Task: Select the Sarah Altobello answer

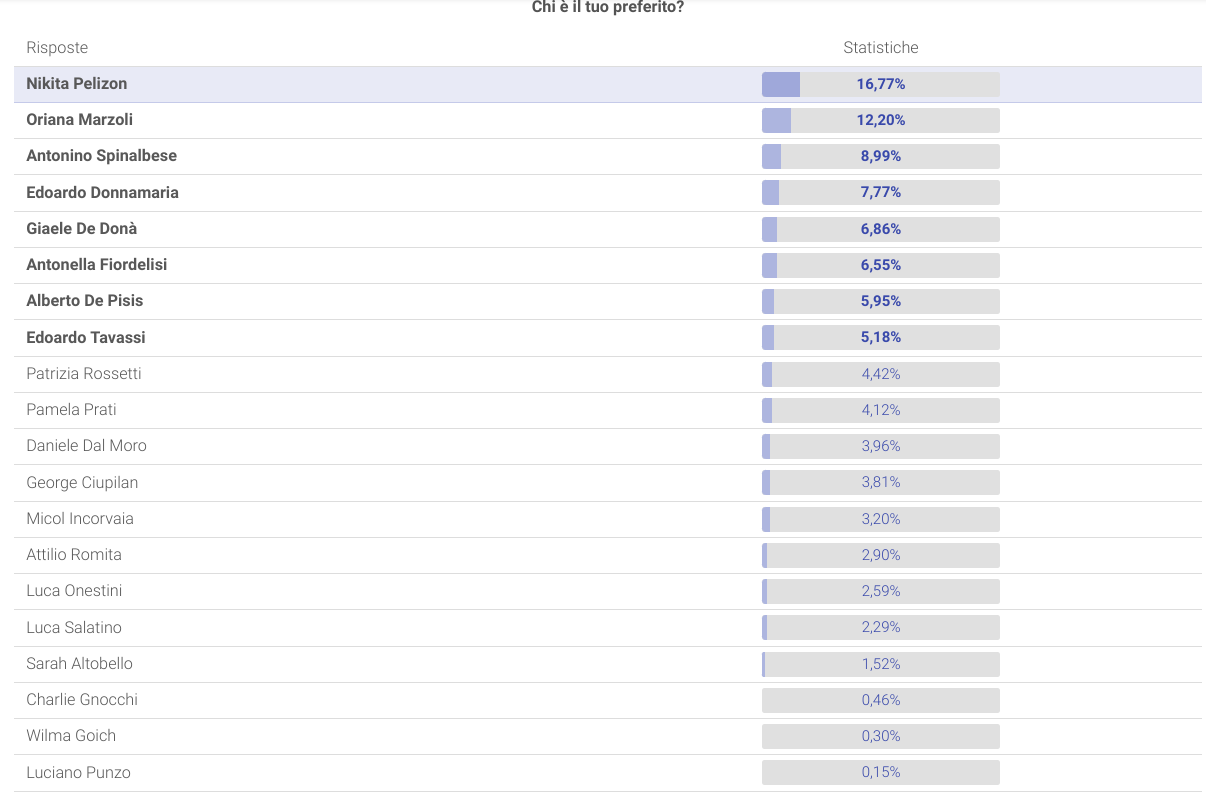Action: pyautogui.click(x=80, y=664)
